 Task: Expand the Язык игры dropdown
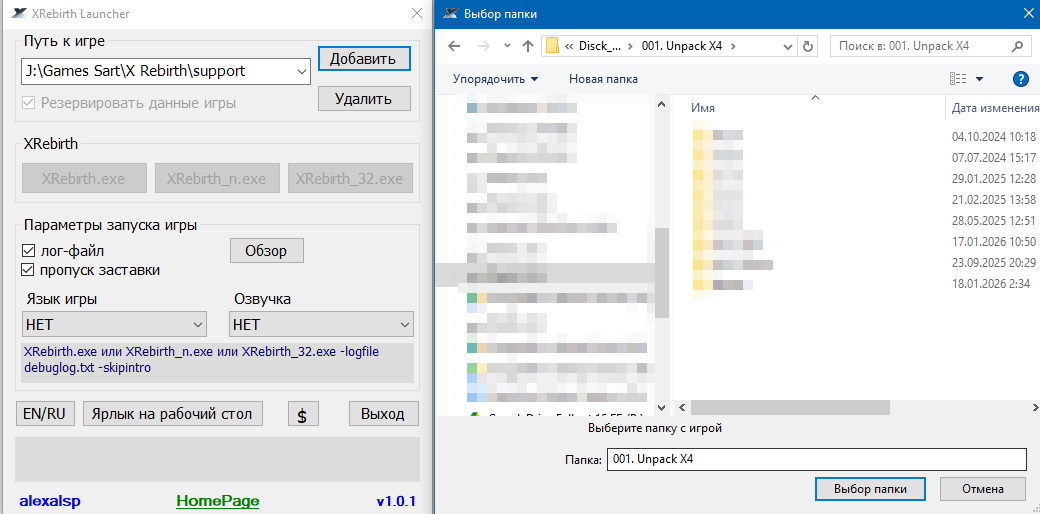[195, 325]
